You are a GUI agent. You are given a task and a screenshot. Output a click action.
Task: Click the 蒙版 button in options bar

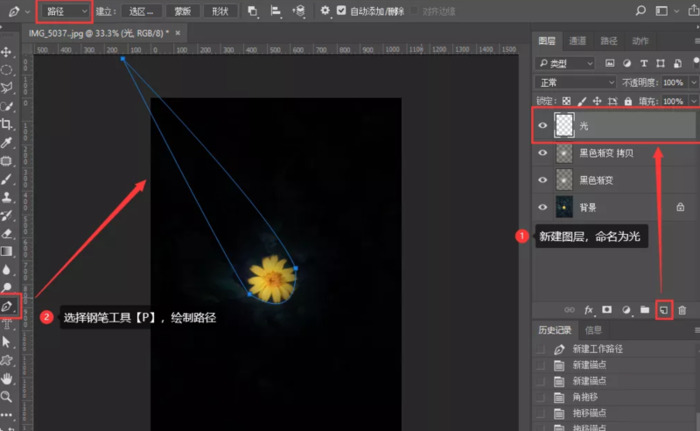(181, 11)
